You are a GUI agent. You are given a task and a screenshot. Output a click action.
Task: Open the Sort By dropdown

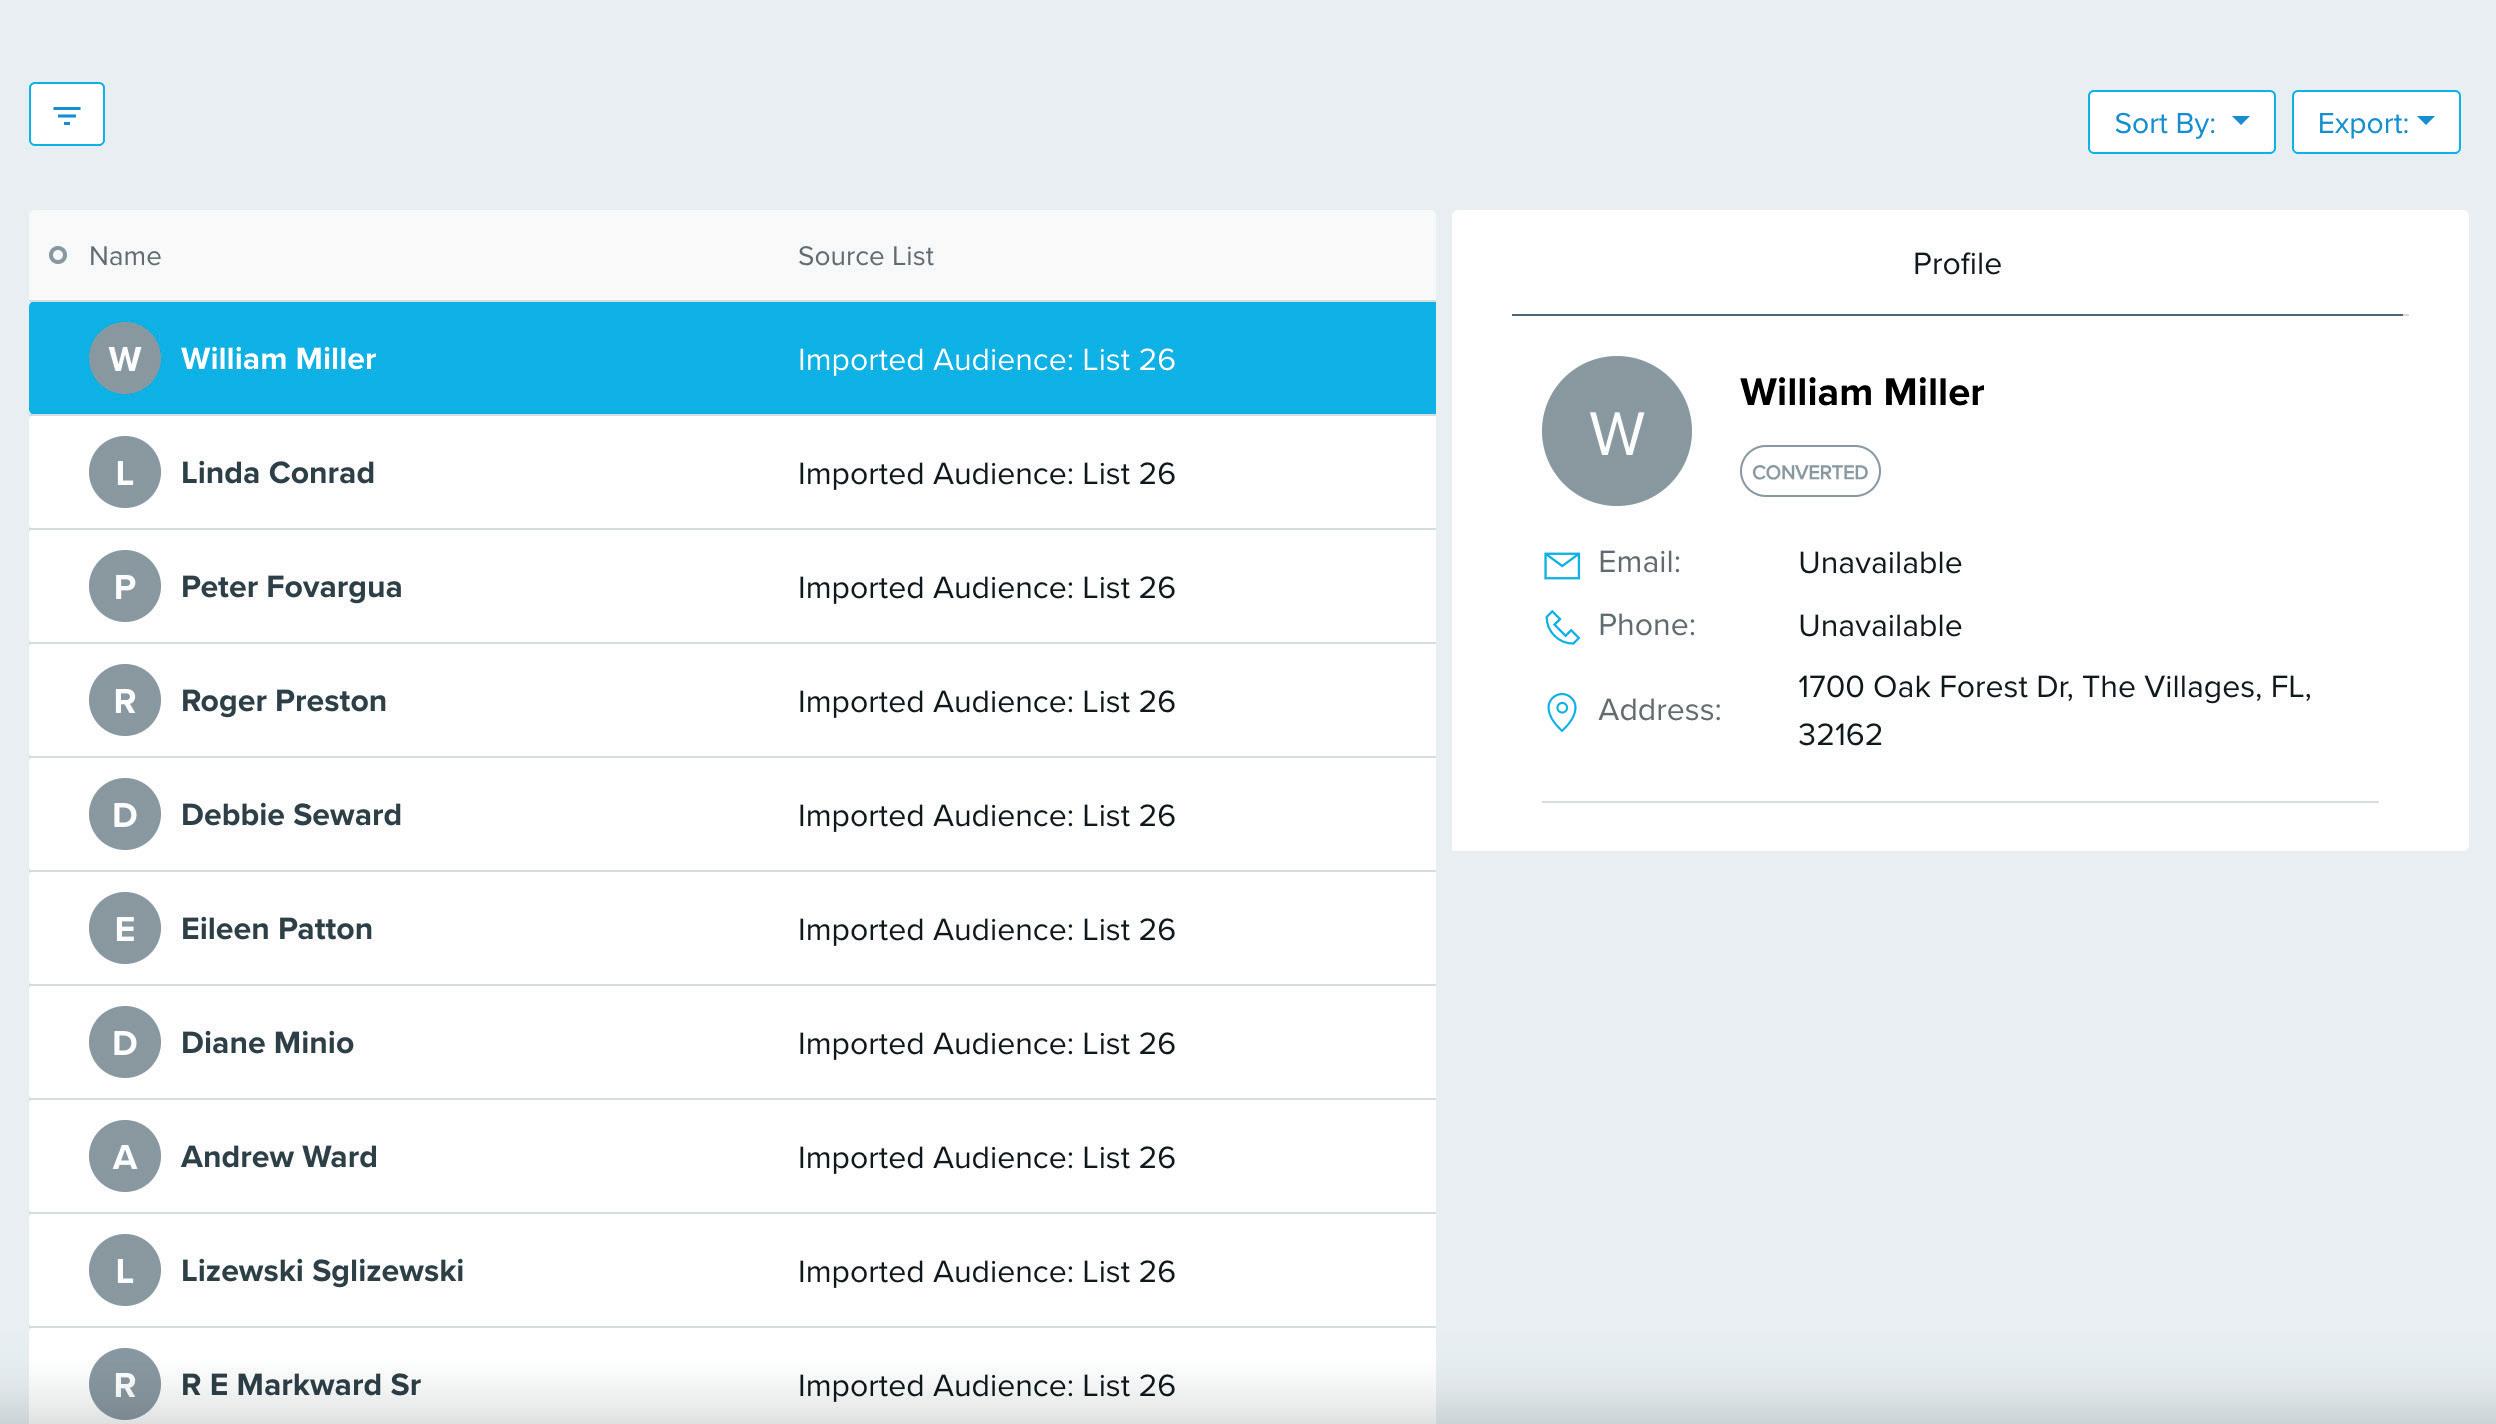coord(2180,123)
